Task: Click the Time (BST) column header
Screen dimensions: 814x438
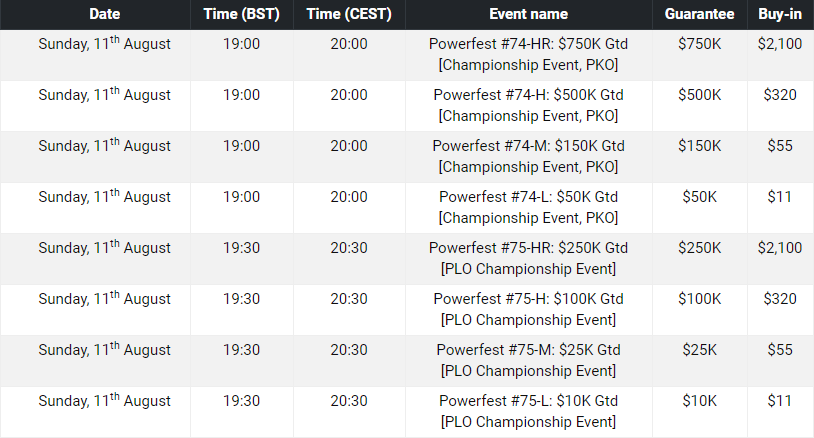Action: (x=241, y=14)
